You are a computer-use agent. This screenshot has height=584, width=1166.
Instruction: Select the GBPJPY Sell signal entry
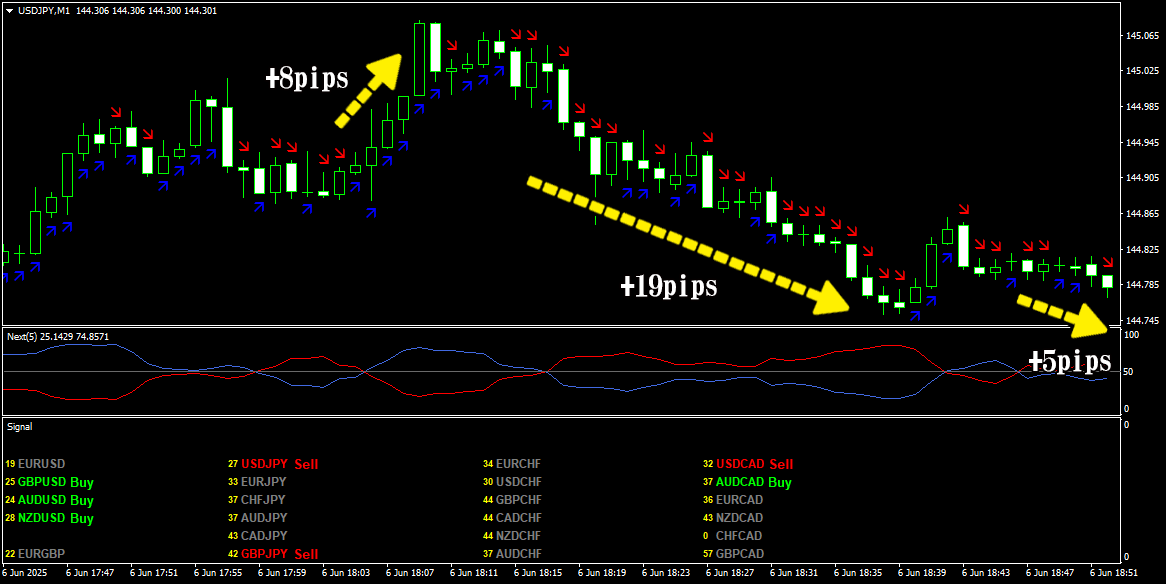pos(273,553)
